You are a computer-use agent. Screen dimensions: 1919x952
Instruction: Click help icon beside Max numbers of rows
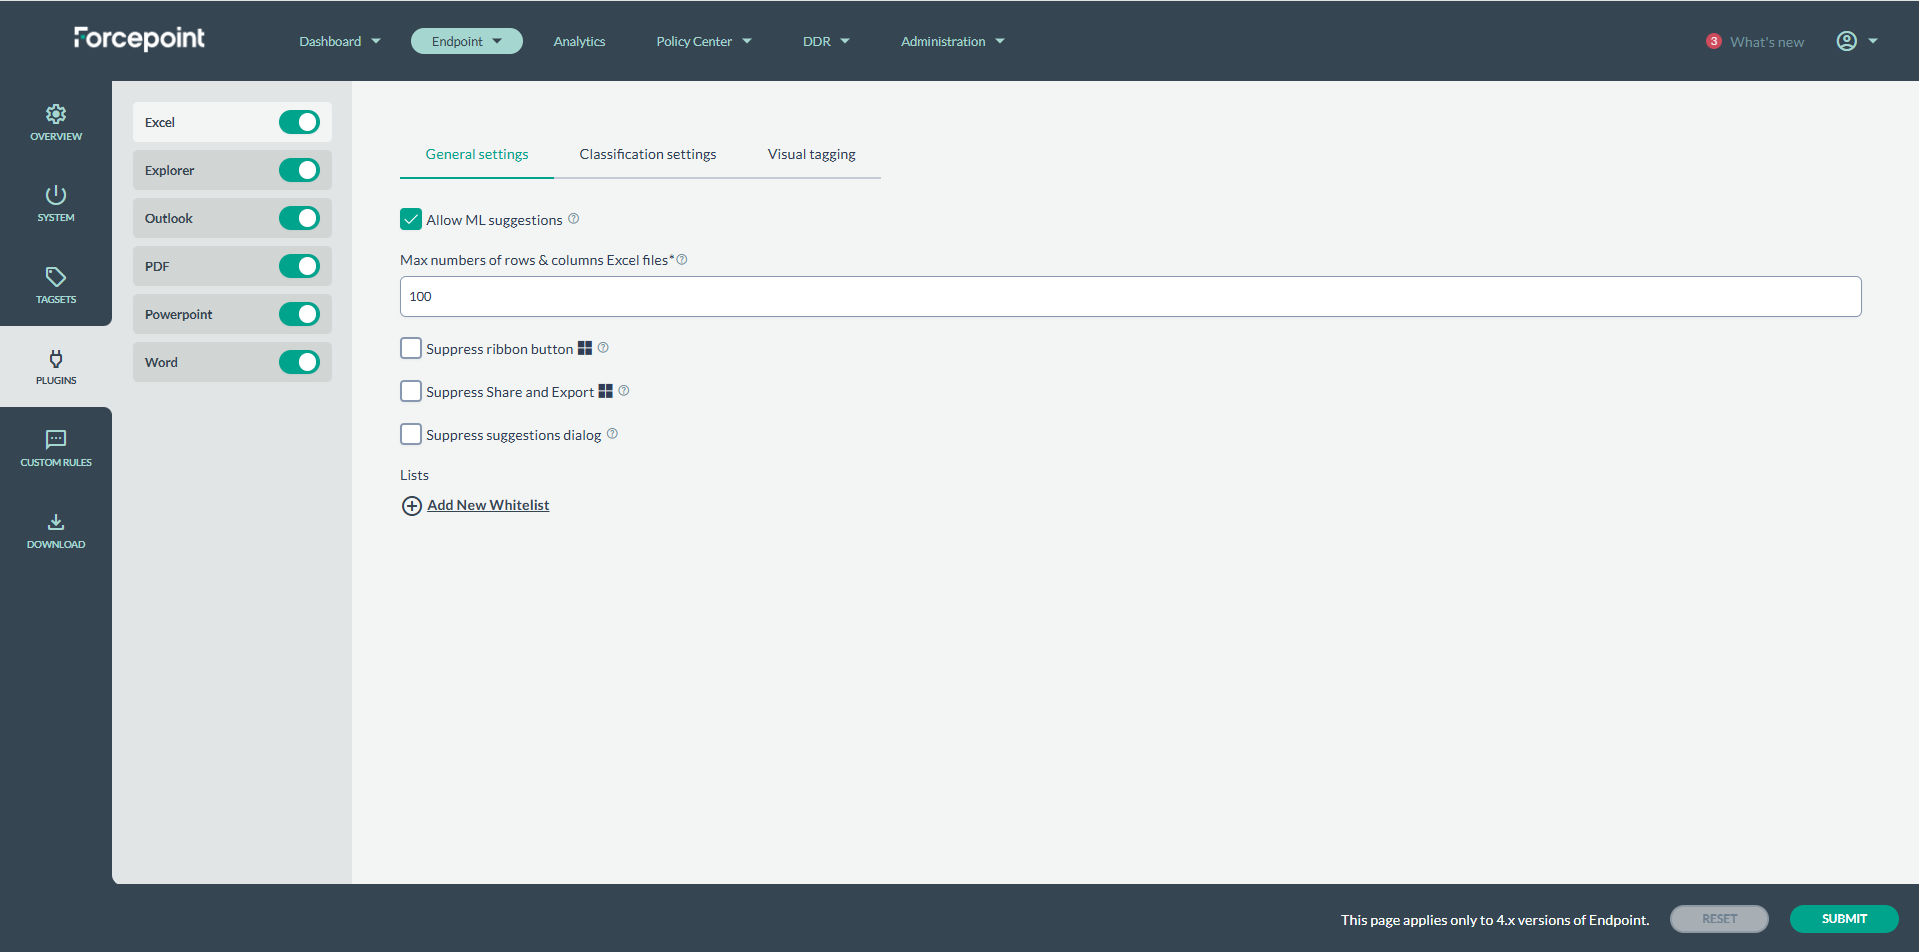coord(682,260)
